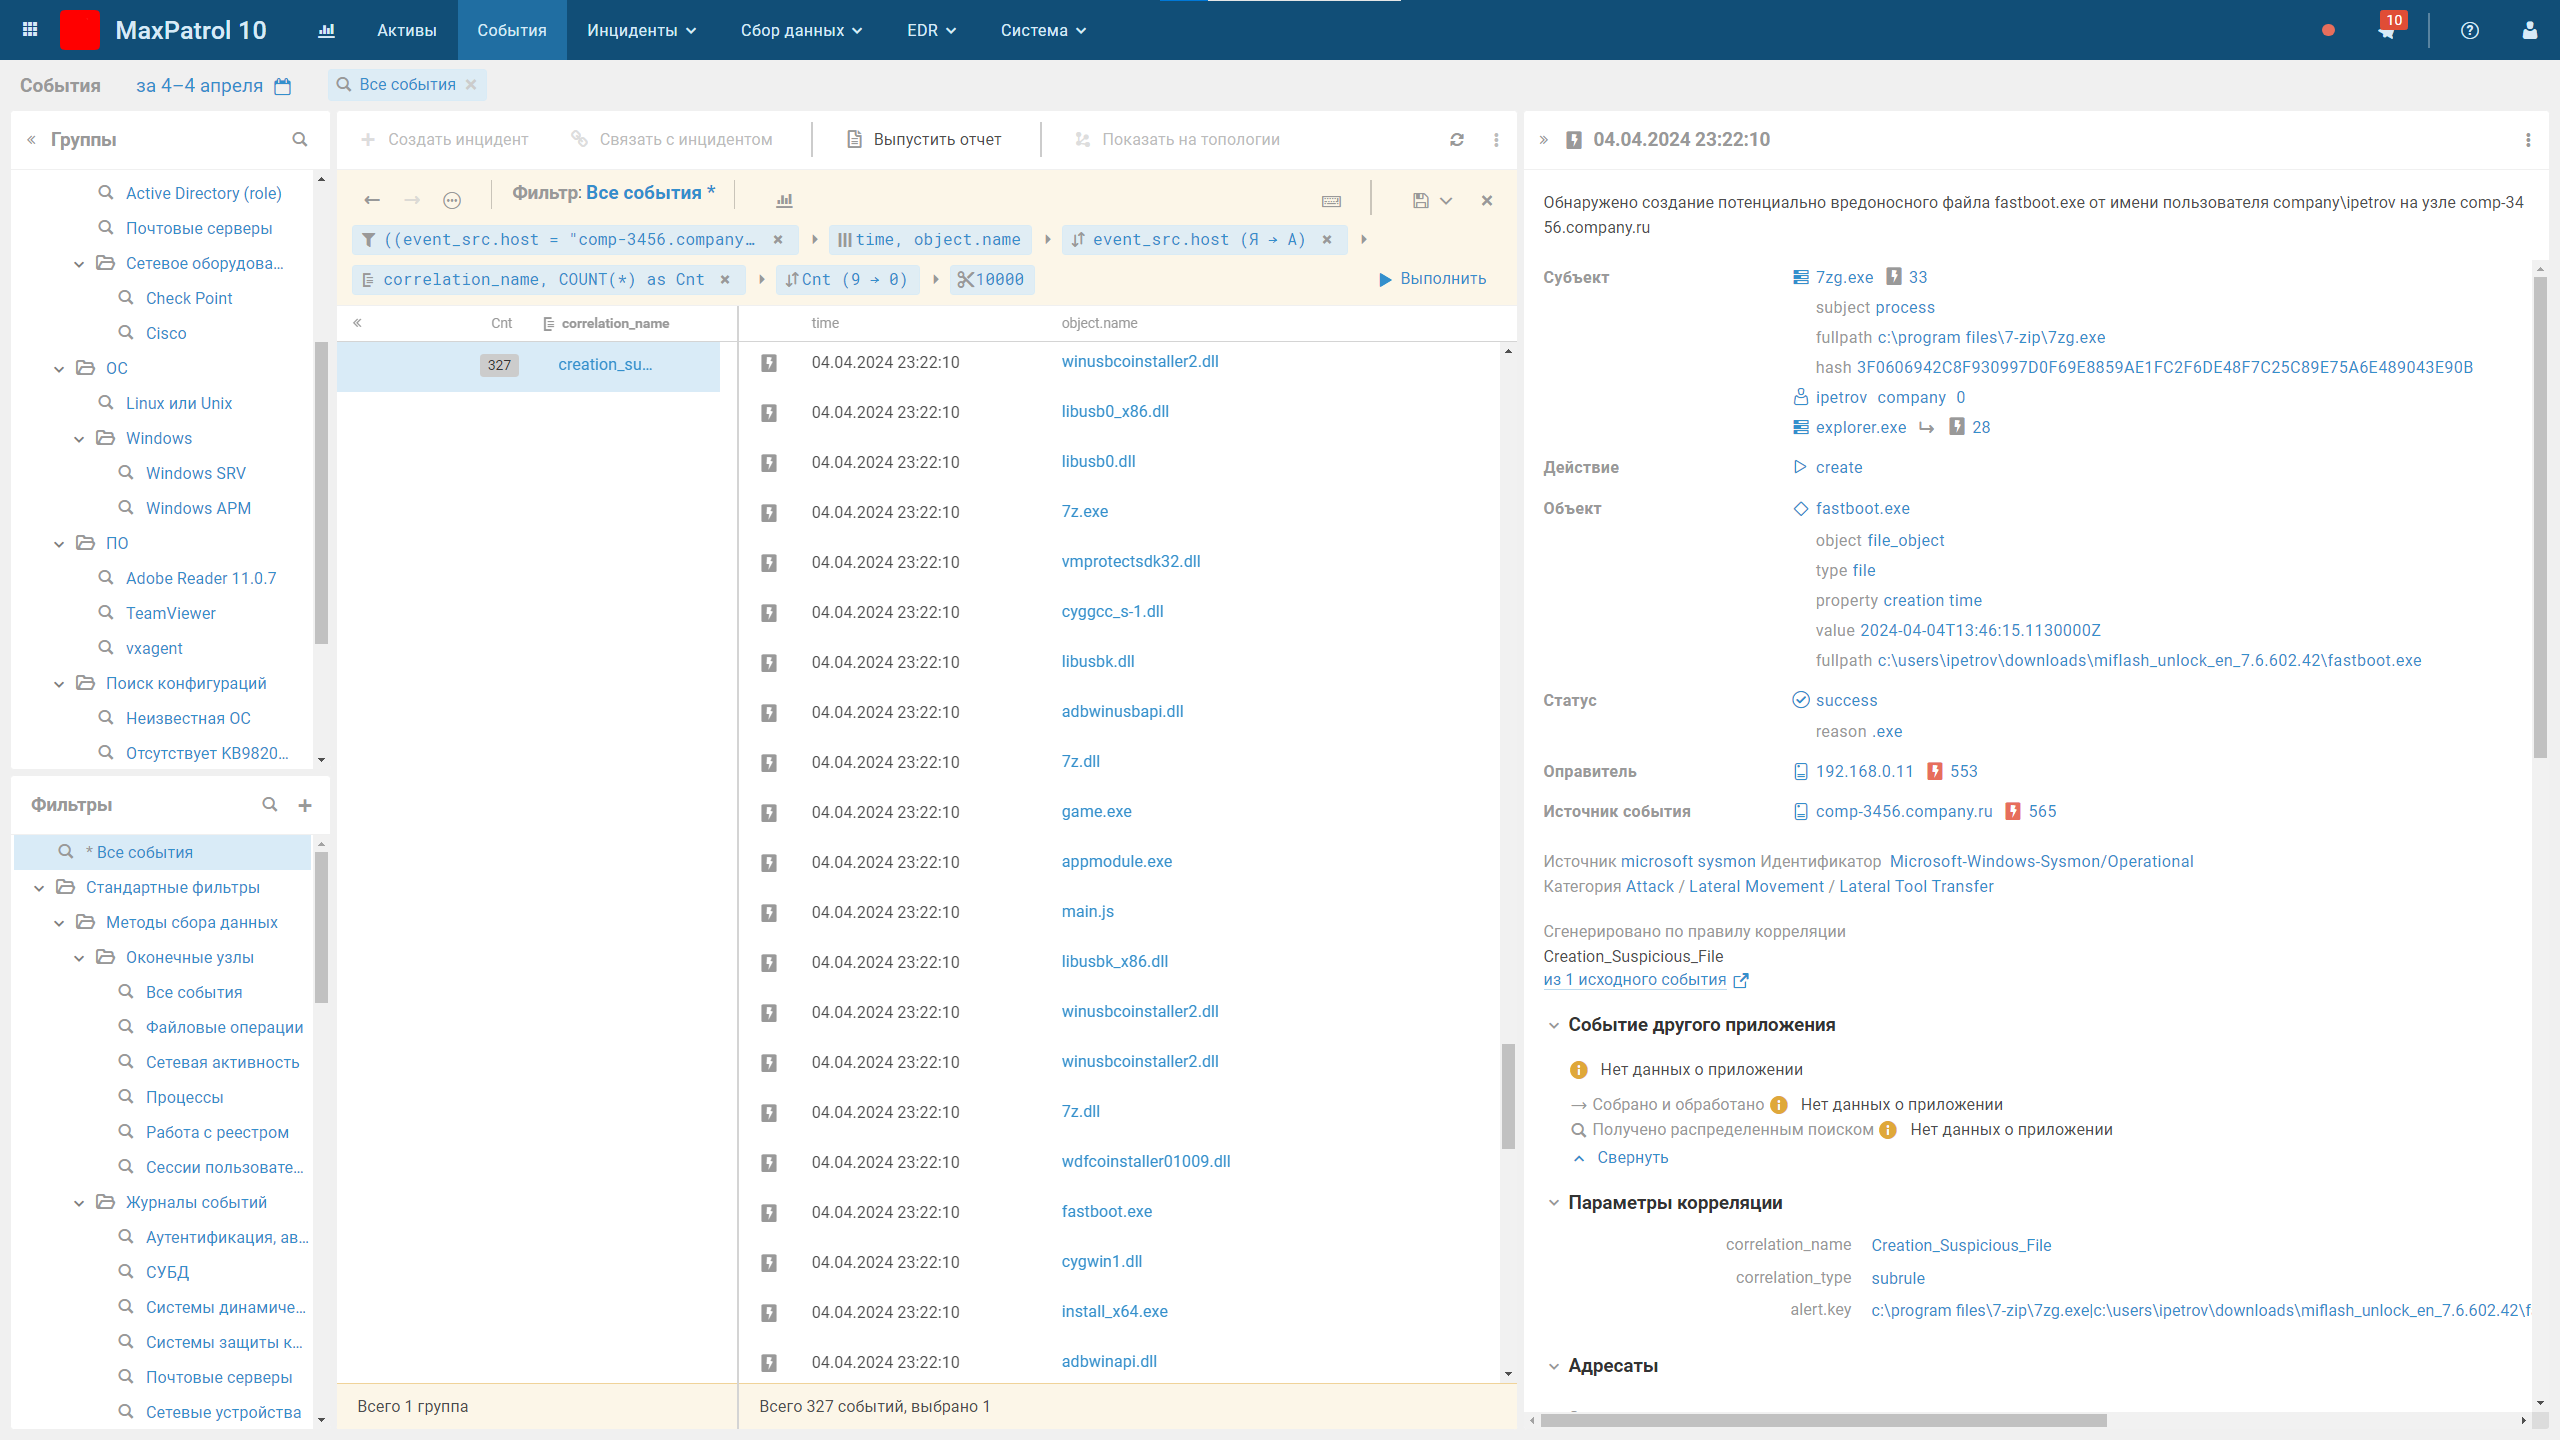The image size is (2560, 1440).
Task: Open the fastboot.exe event row
Action: (x=1120, y=1212)
